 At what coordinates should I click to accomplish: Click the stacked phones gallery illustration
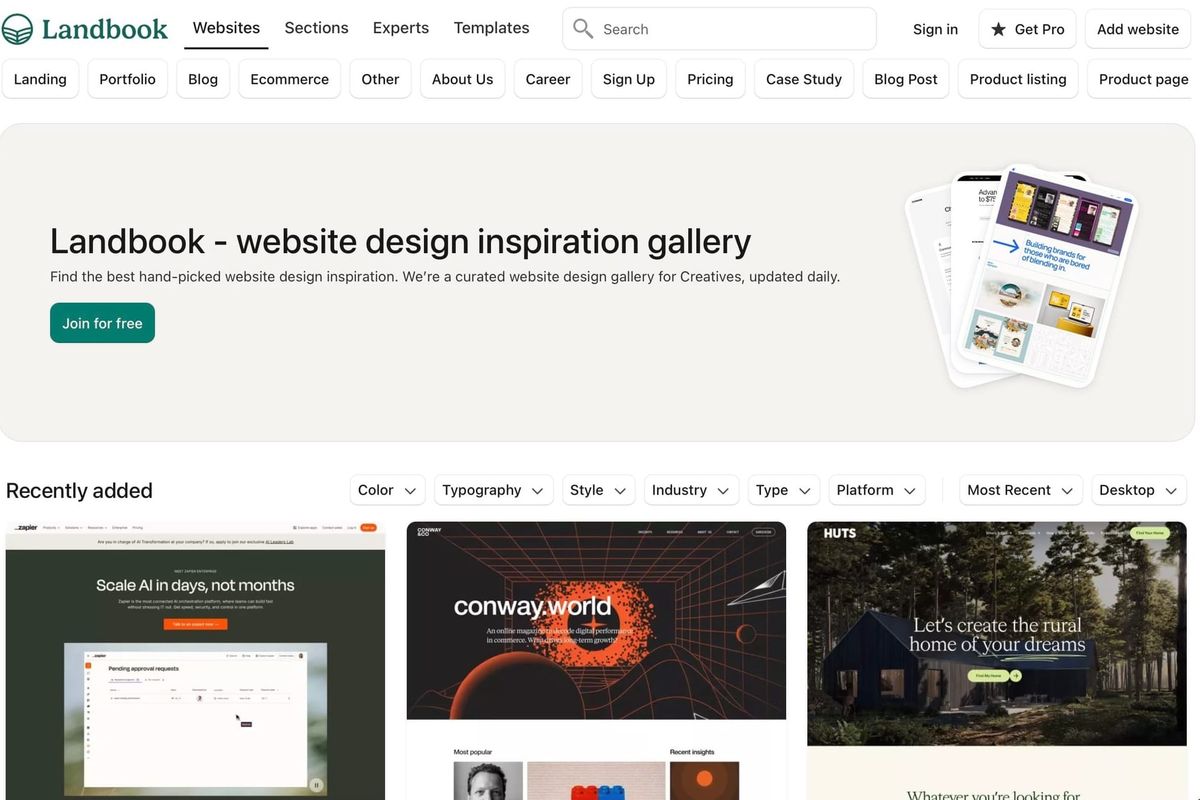[x=1020, y=277]
